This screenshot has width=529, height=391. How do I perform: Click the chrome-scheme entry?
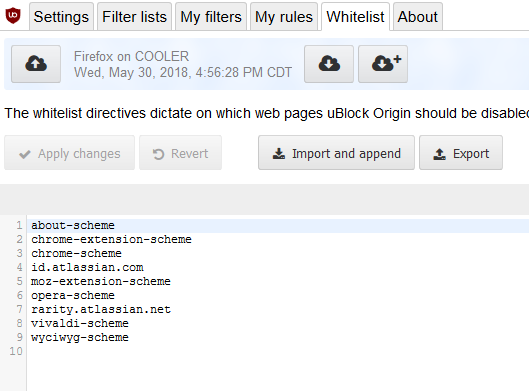pyautogui.click(x=76, y=254)
